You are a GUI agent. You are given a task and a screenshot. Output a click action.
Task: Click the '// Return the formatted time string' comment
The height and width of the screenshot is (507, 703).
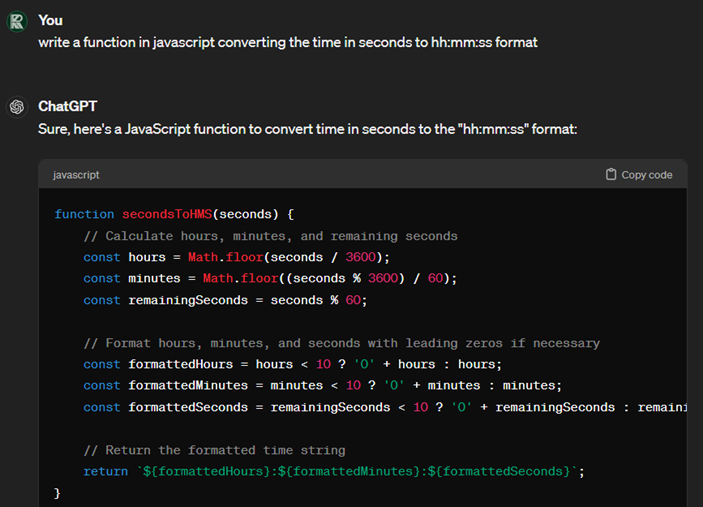(x=214, y=450)
